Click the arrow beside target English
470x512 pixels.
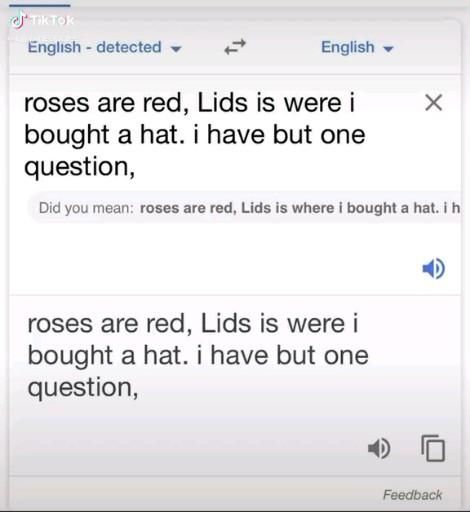[388, 49]
